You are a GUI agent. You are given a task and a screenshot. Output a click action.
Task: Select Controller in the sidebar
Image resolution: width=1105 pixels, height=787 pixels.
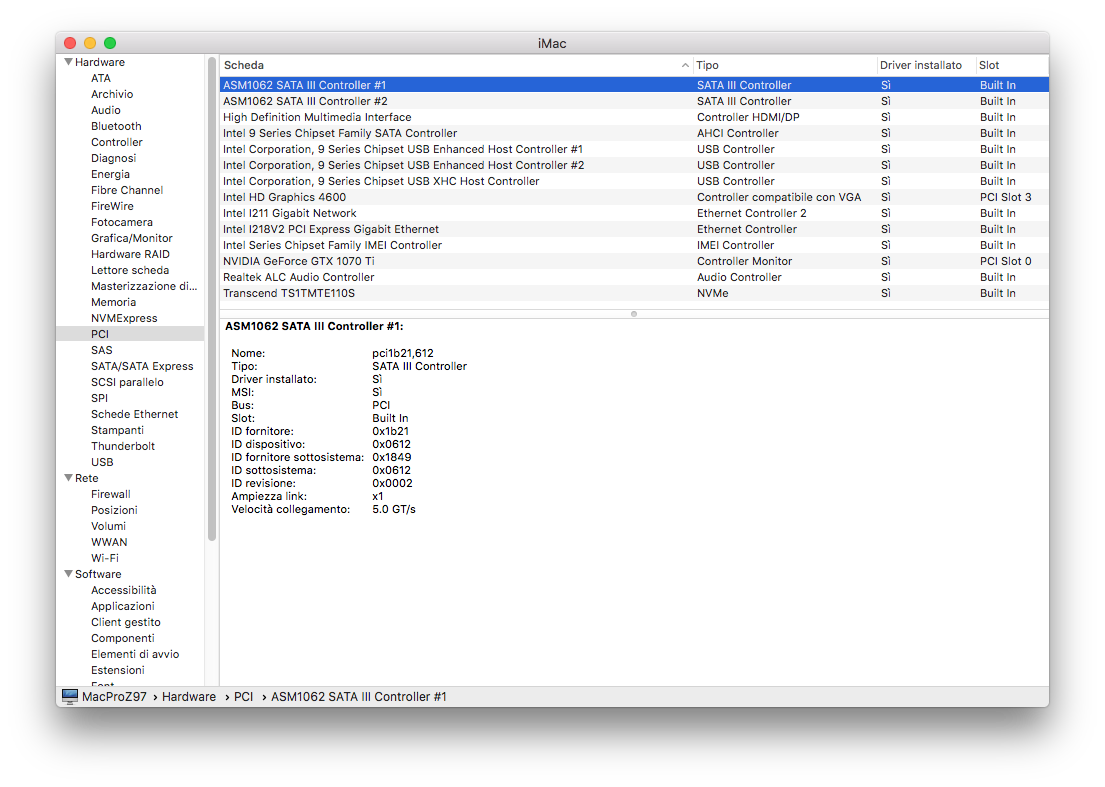coord(116,142)
